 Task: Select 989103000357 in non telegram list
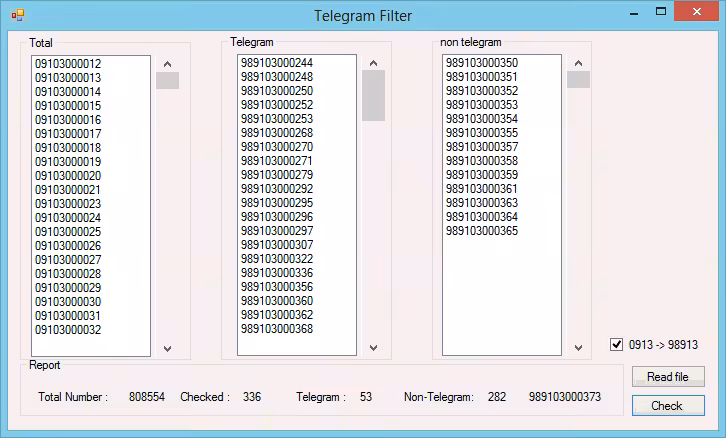482,146
